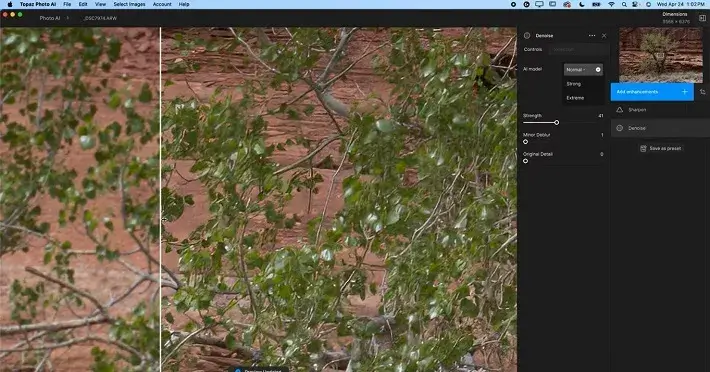Click the display mirroring icon in menu bar
This screenshot has height=372, width=710.
click(x=539, y=4)
